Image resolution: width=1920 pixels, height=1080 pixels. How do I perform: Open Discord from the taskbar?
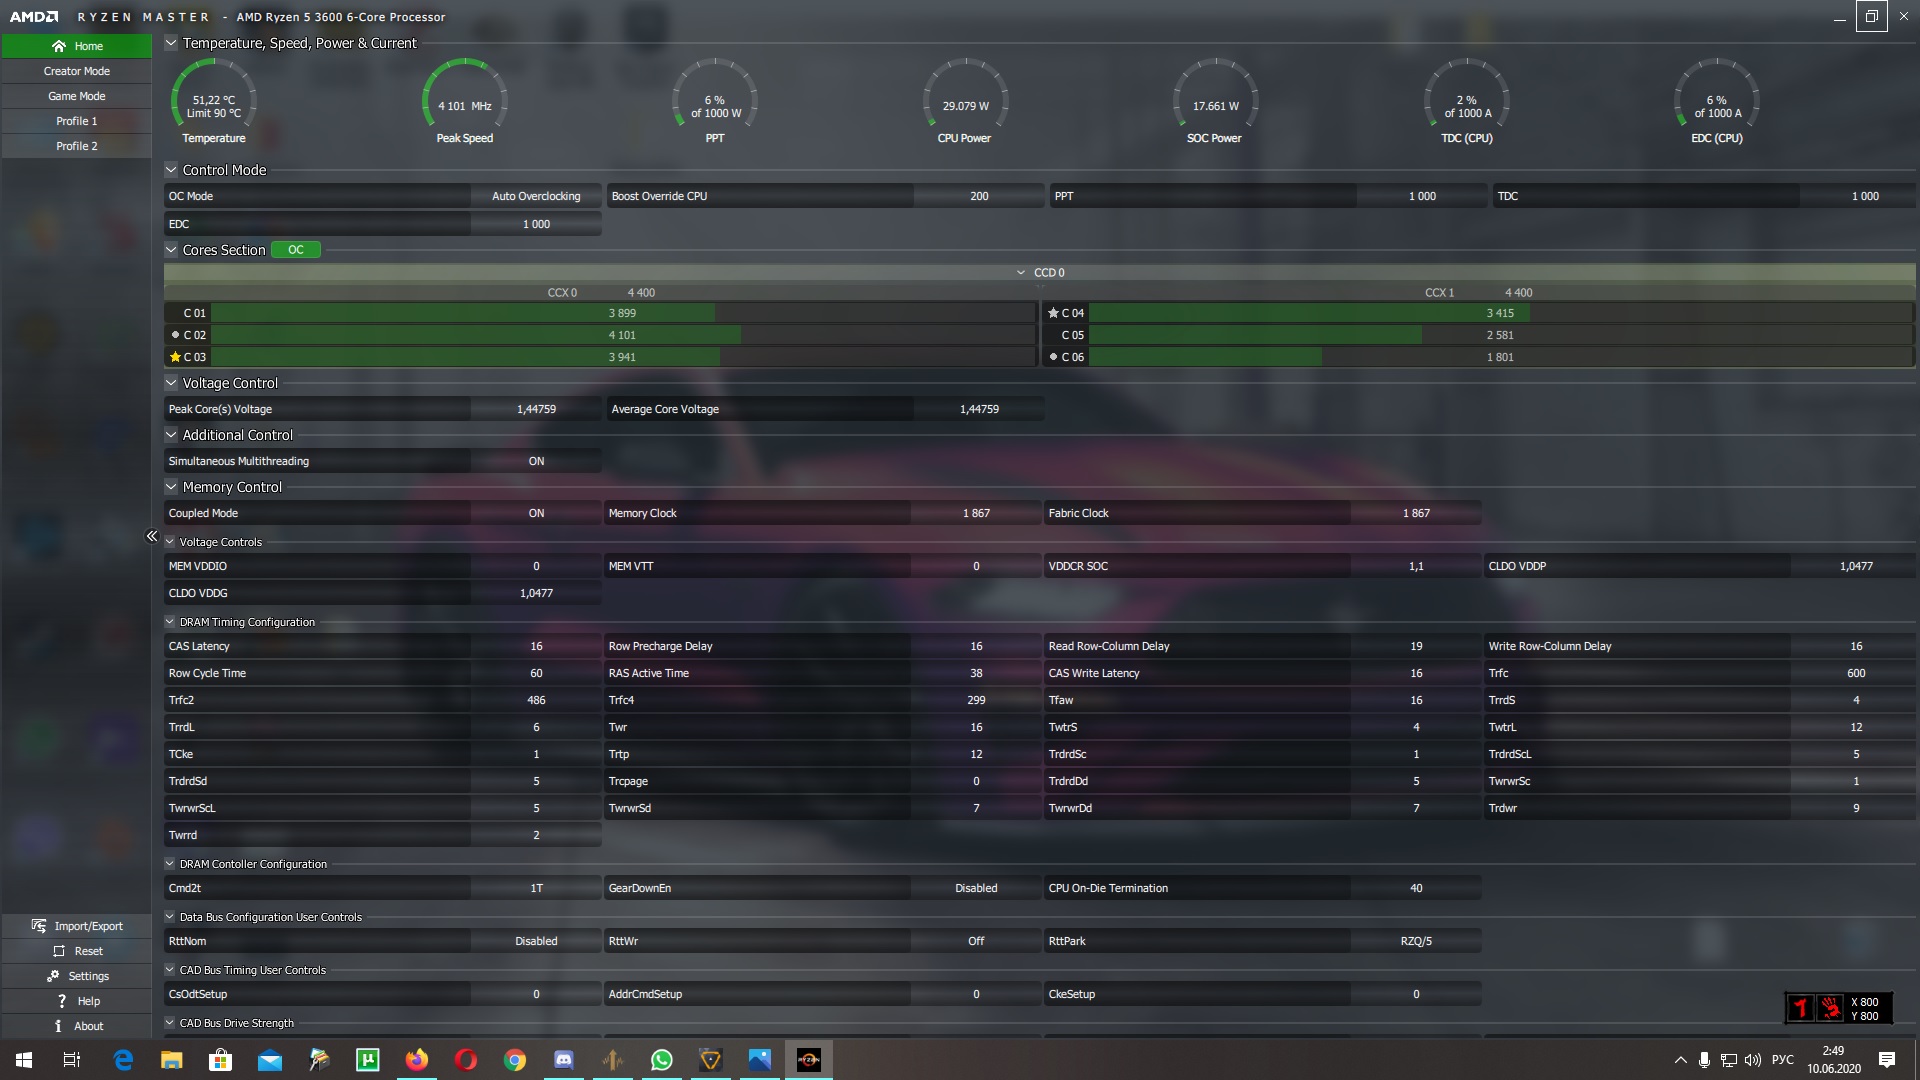[x=564, y=1059]
